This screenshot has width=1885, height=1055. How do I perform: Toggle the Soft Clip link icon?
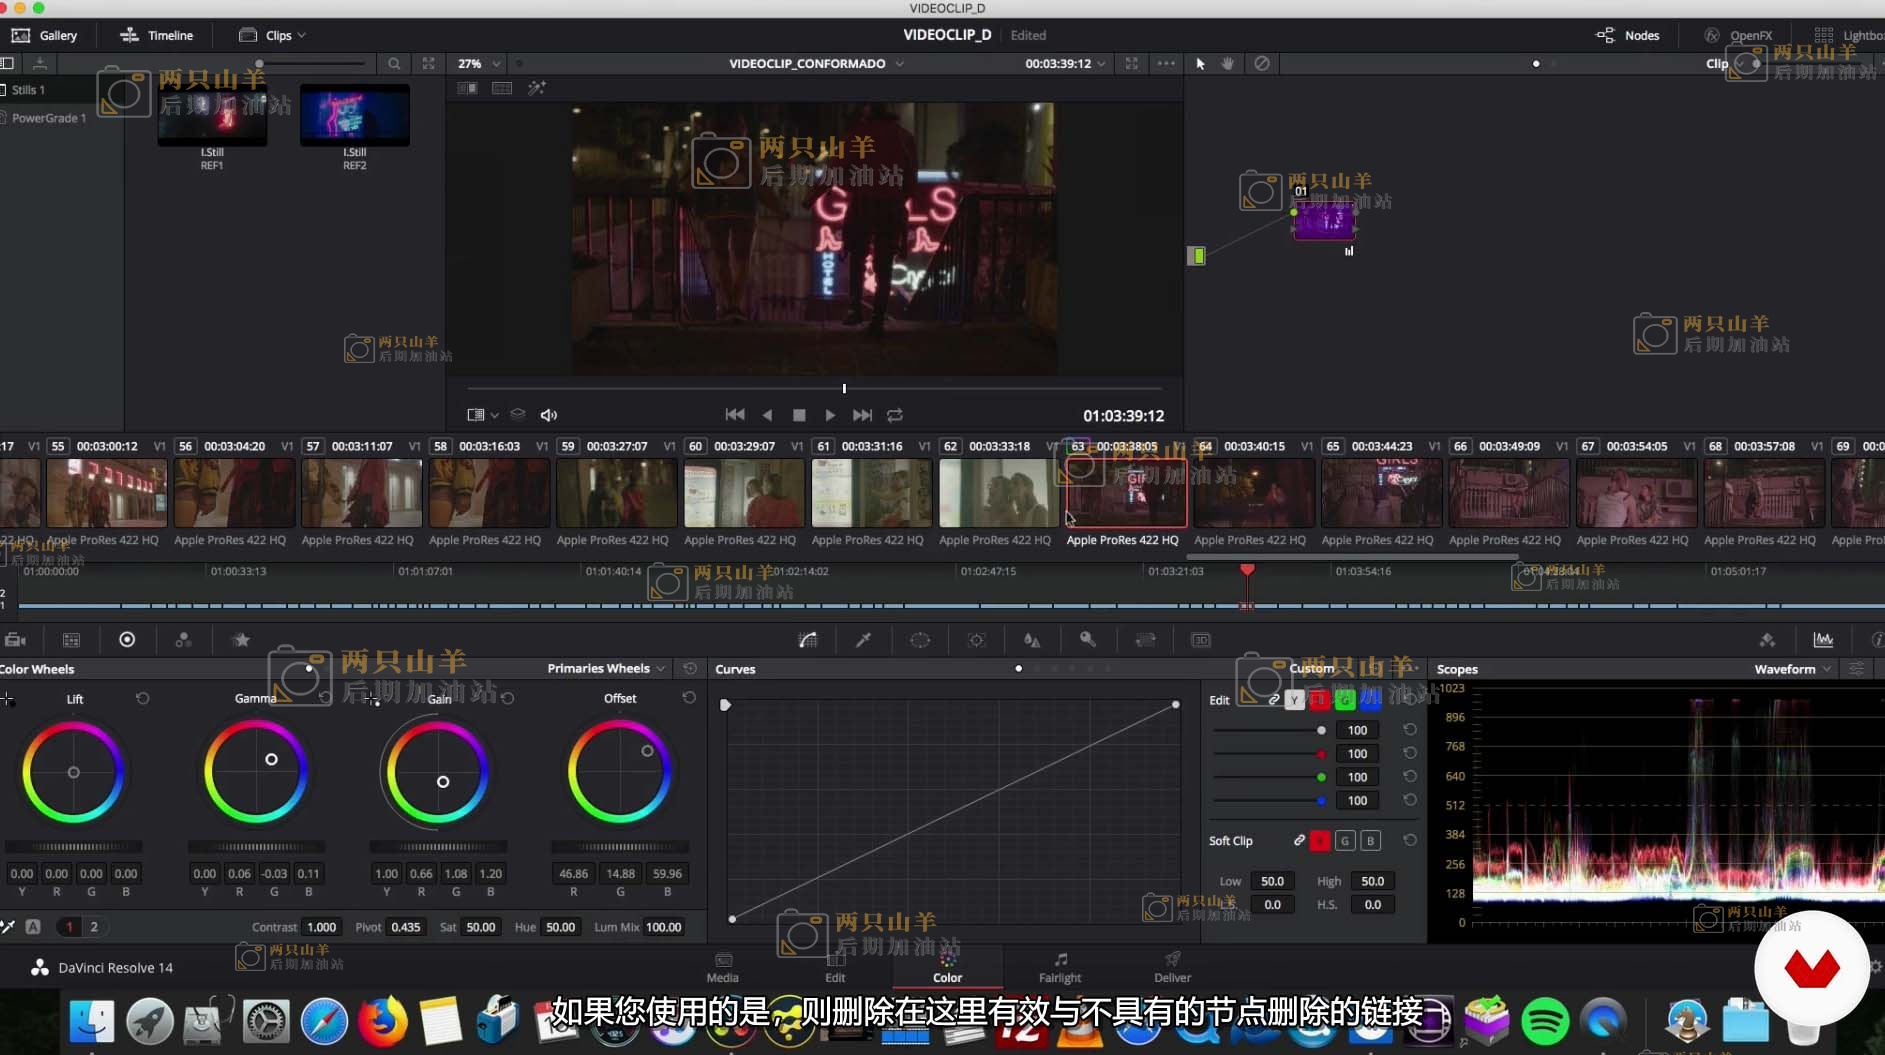click(x=1299, y=841)
